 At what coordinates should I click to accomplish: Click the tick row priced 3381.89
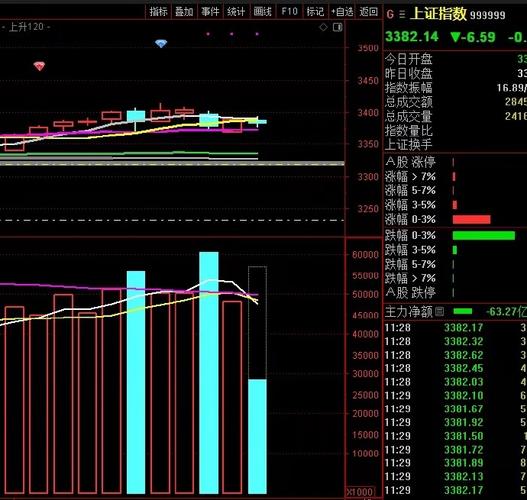tap(455, 463)
